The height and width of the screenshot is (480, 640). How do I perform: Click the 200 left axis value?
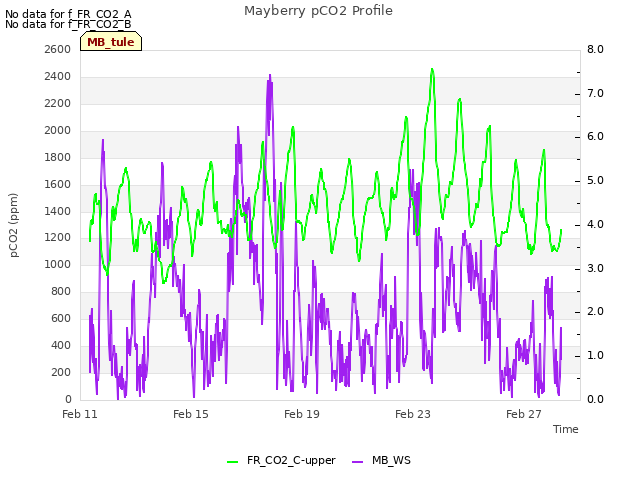(61, 372)
